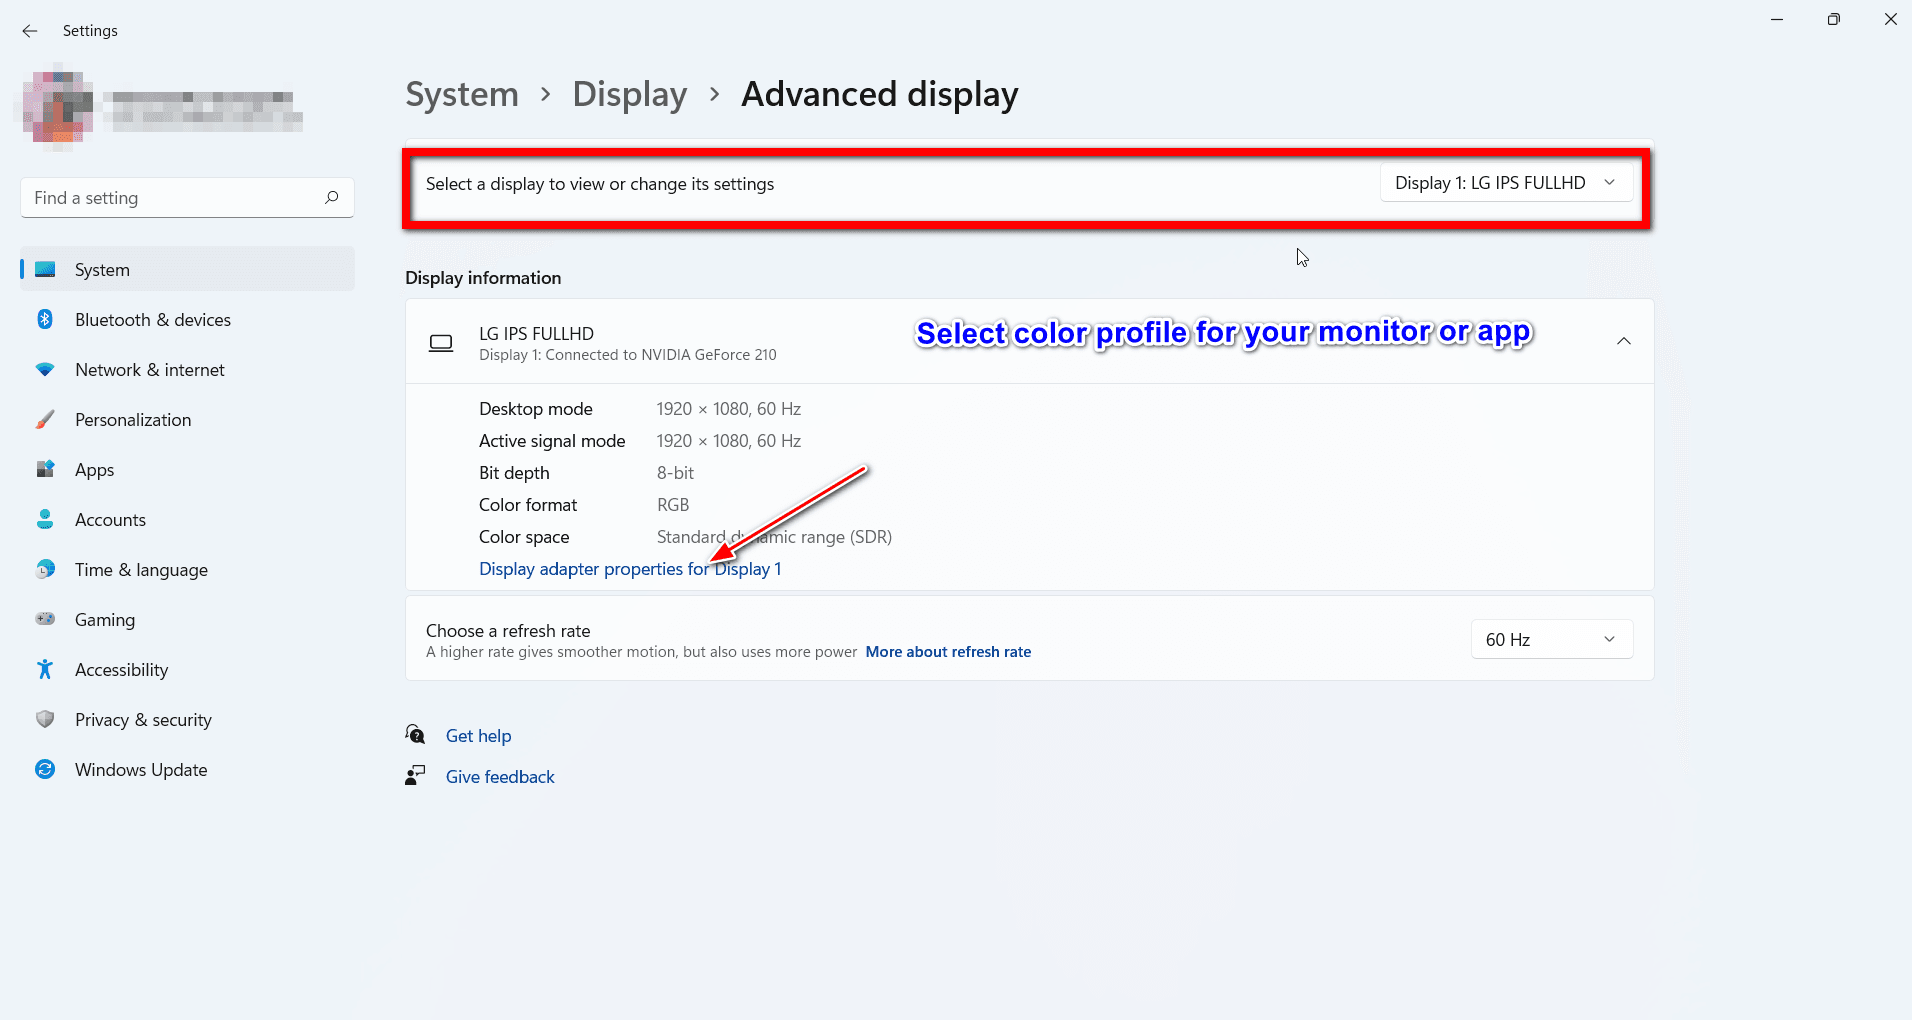Click the search magnifier icon

332,197
